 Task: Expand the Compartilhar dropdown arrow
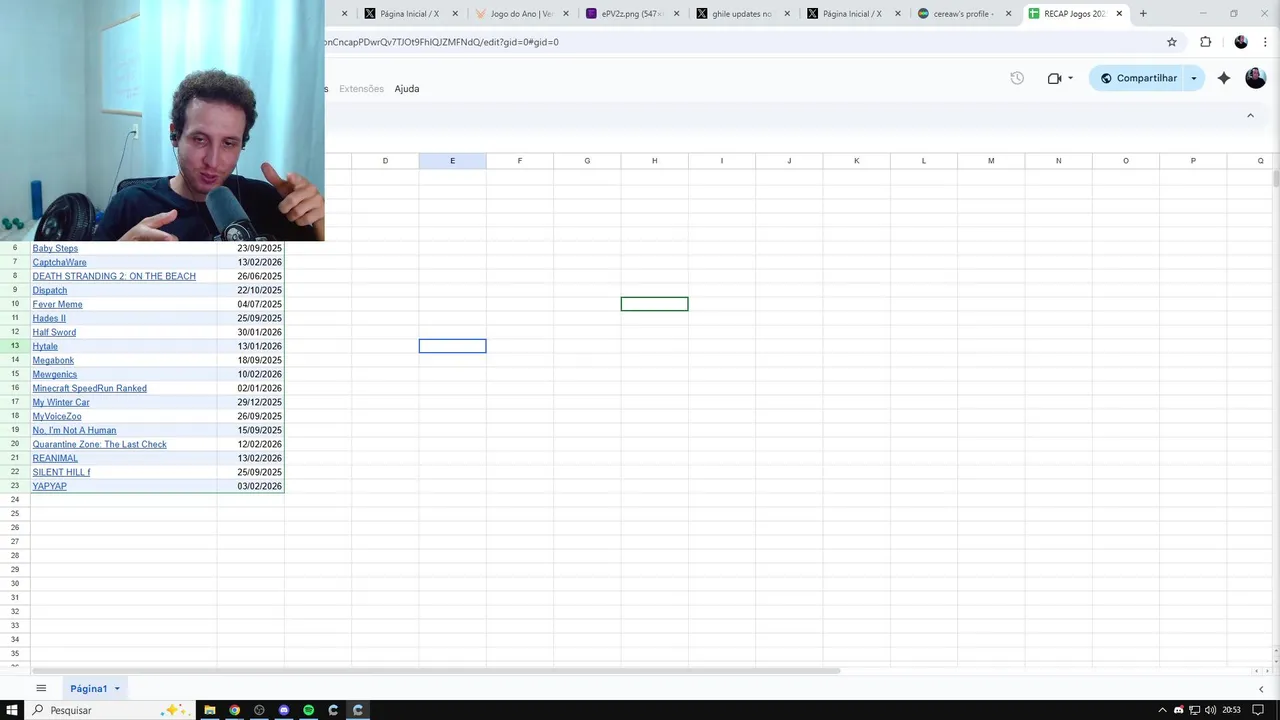coord(1193,78)
